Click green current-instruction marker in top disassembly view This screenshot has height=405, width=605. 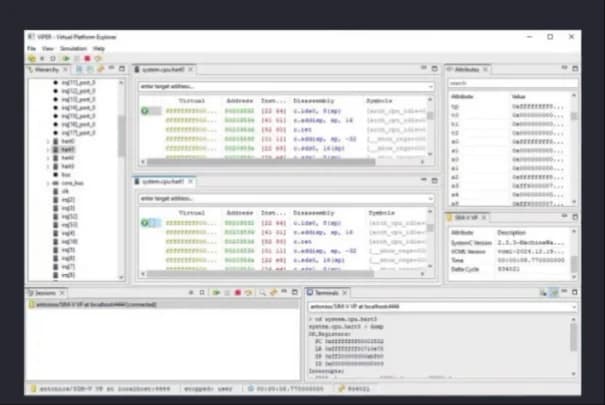coord(145,111)
